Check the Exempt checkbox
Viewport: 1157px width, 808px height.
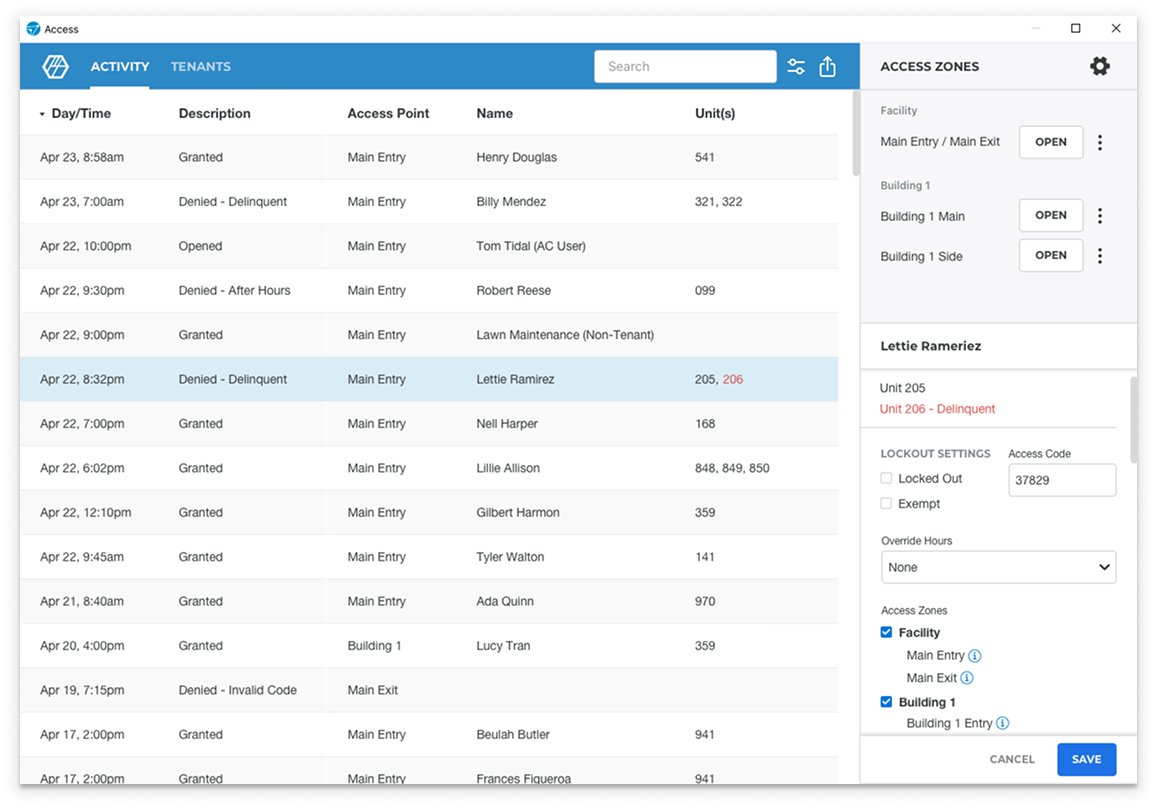pyautogui.click(x=886, y=504)
